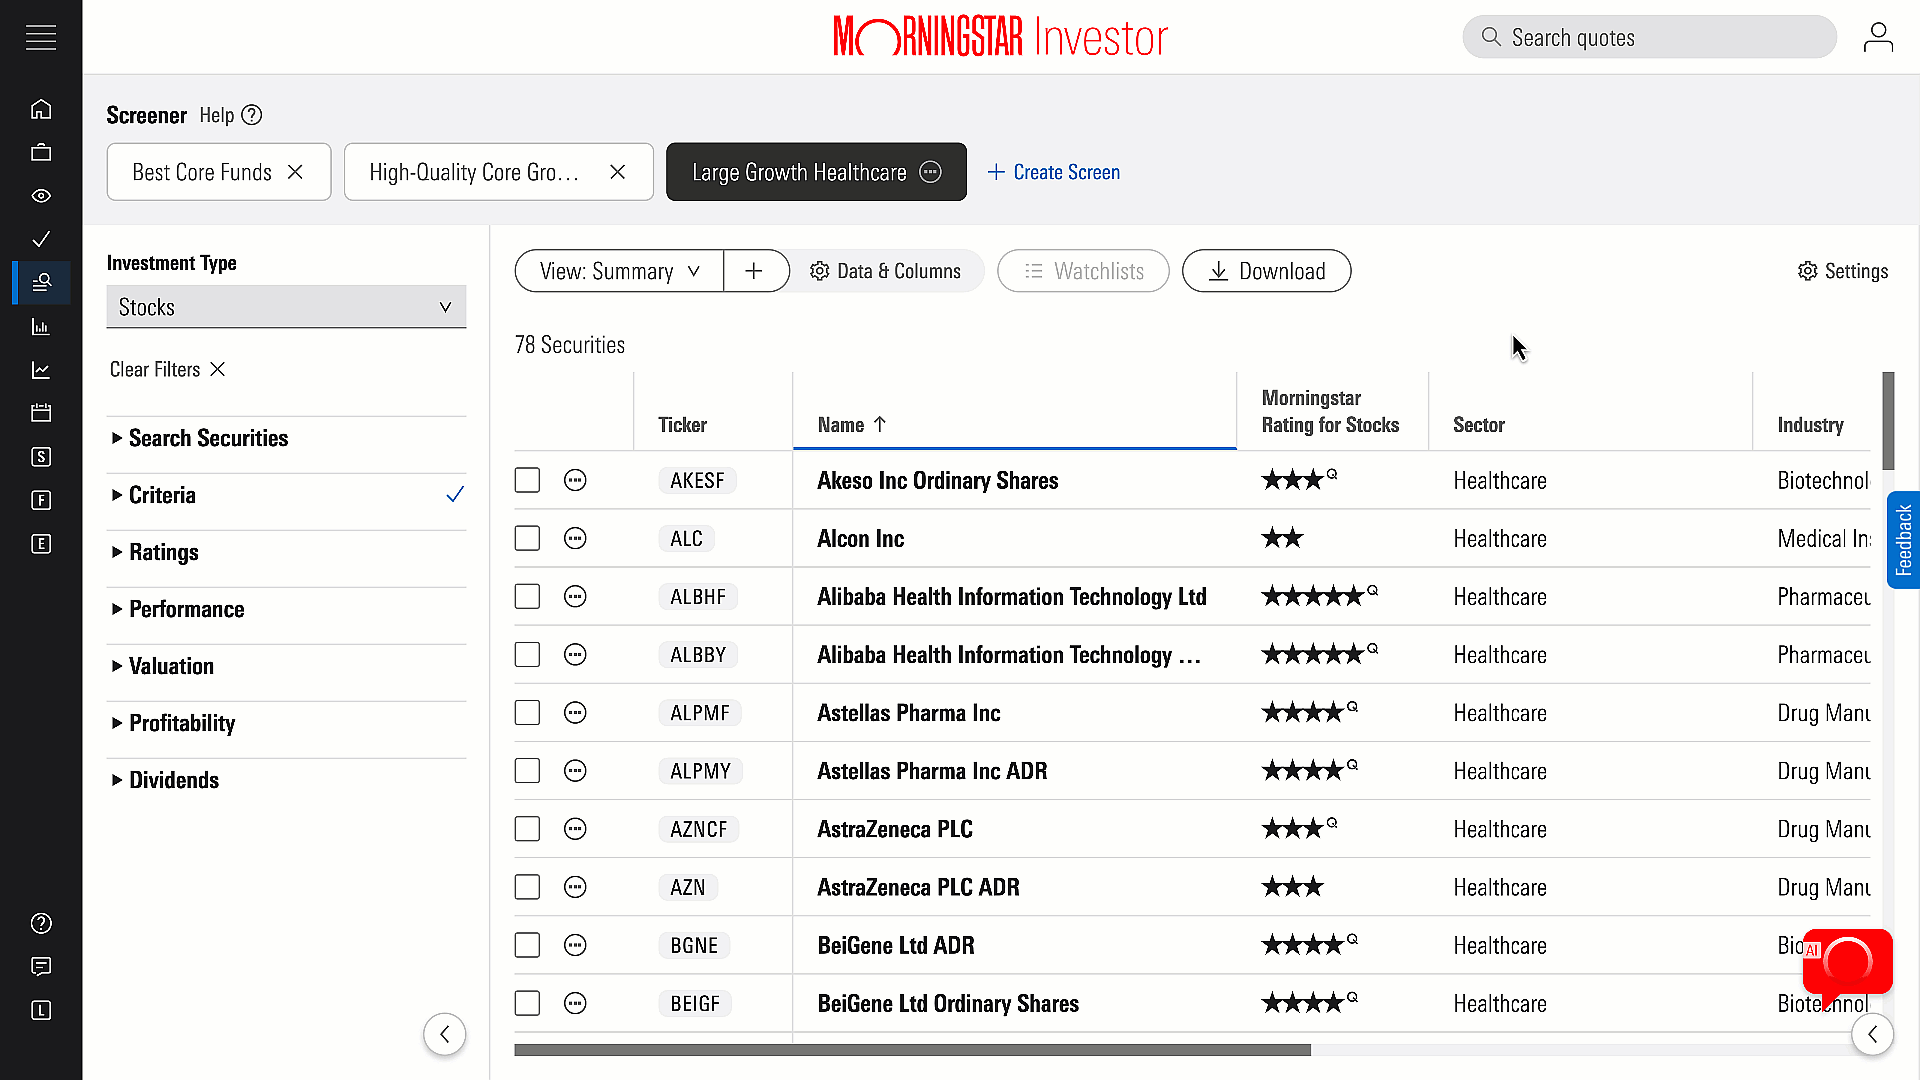Open the Screener help question icon
This screenshot has height=1080, width=1920.
point(252,115)
